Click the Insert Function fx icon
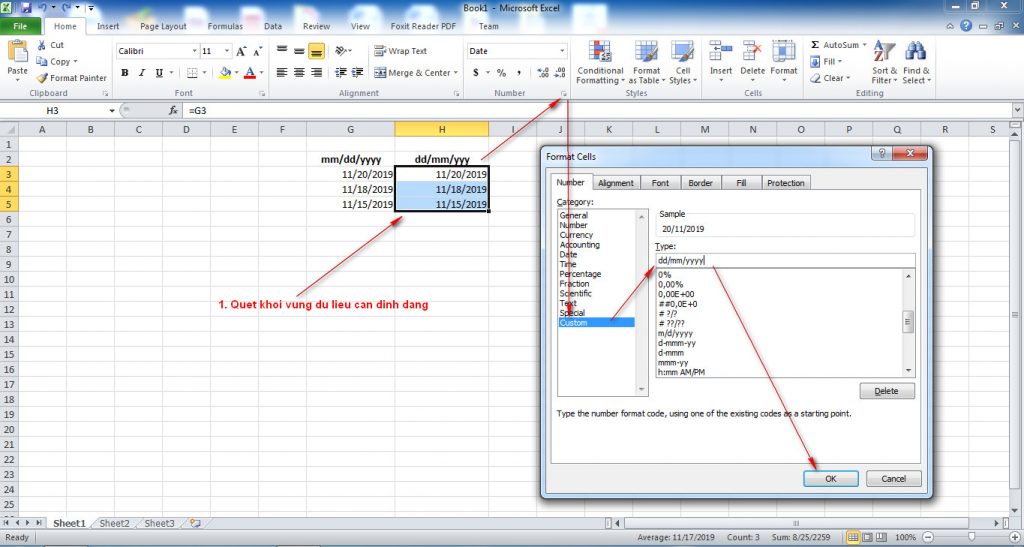 (x=173, y=111)
